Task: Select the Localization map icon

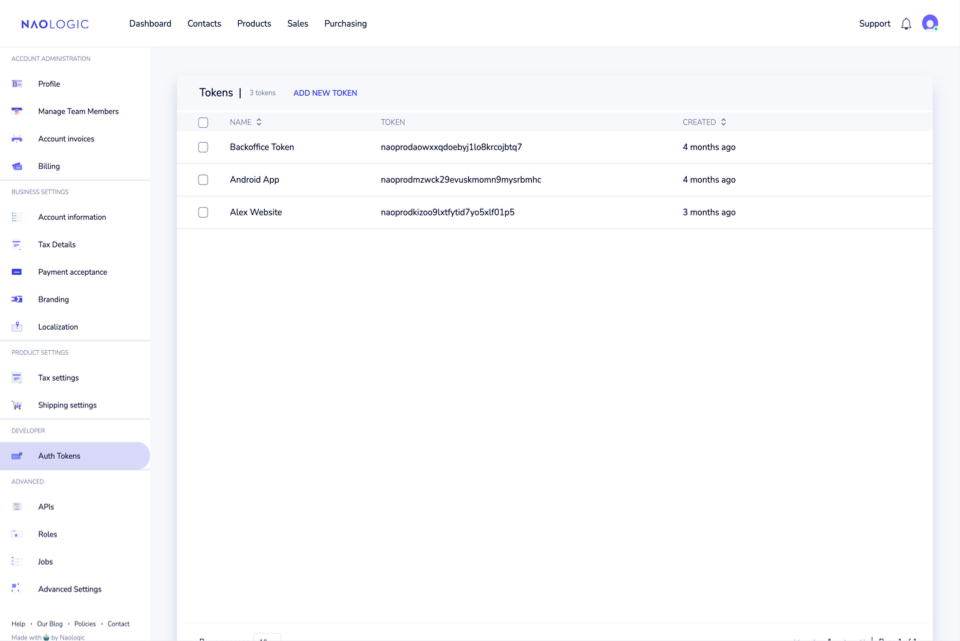Action: [x=17, y=327]
